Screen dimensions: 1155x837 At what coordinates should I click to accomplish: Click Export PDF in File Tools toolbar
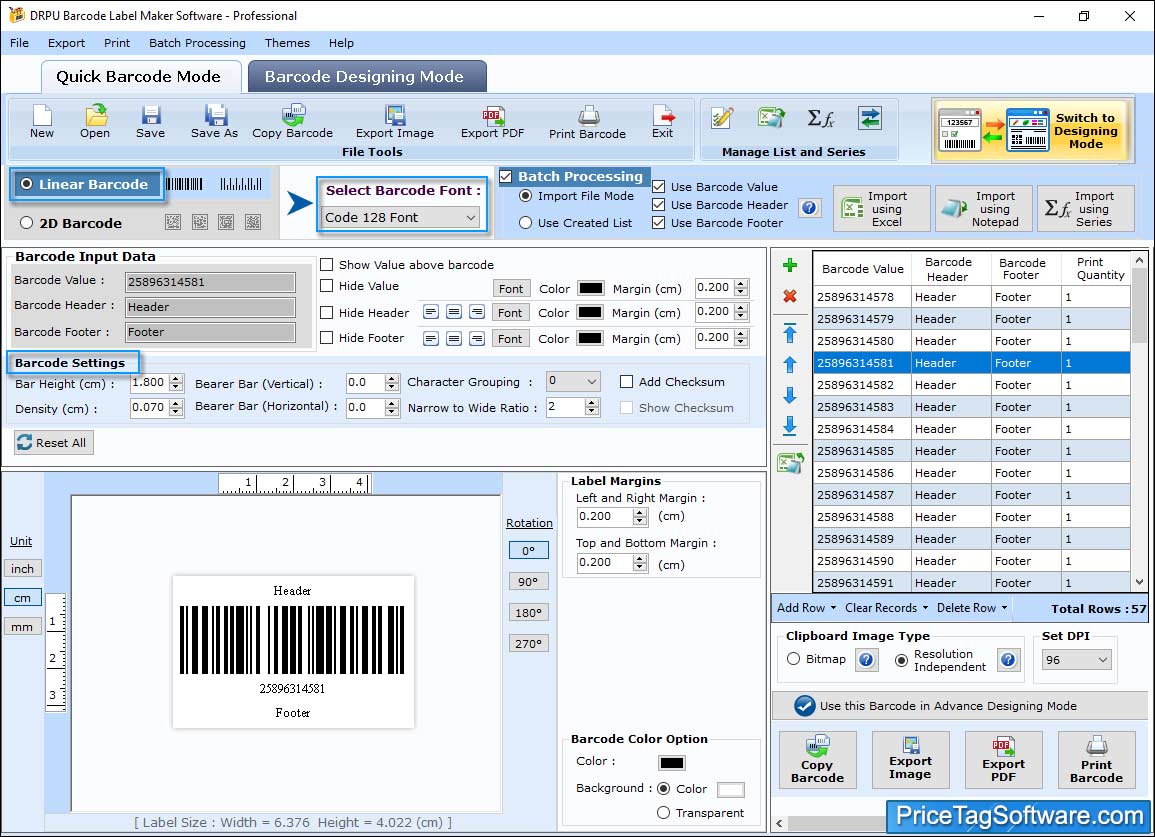point(493,122)
